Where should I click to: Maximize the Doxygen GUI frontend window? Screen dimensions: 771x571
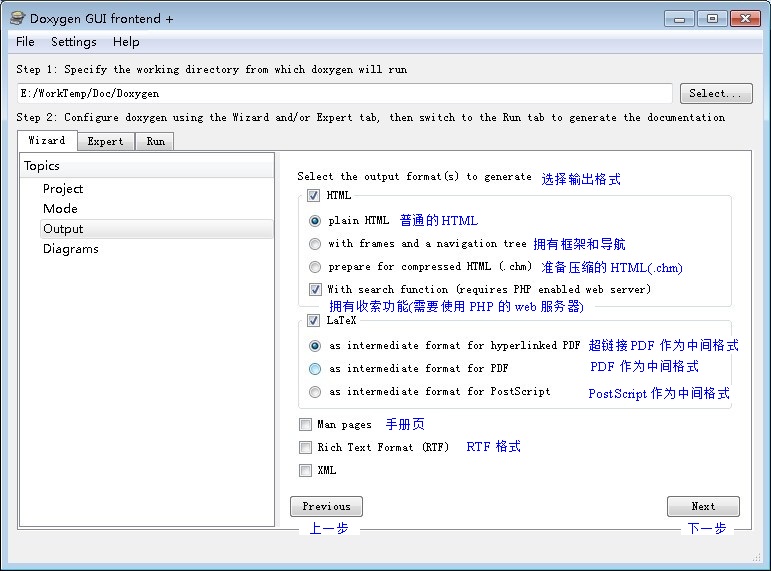(x=712, y=19)
